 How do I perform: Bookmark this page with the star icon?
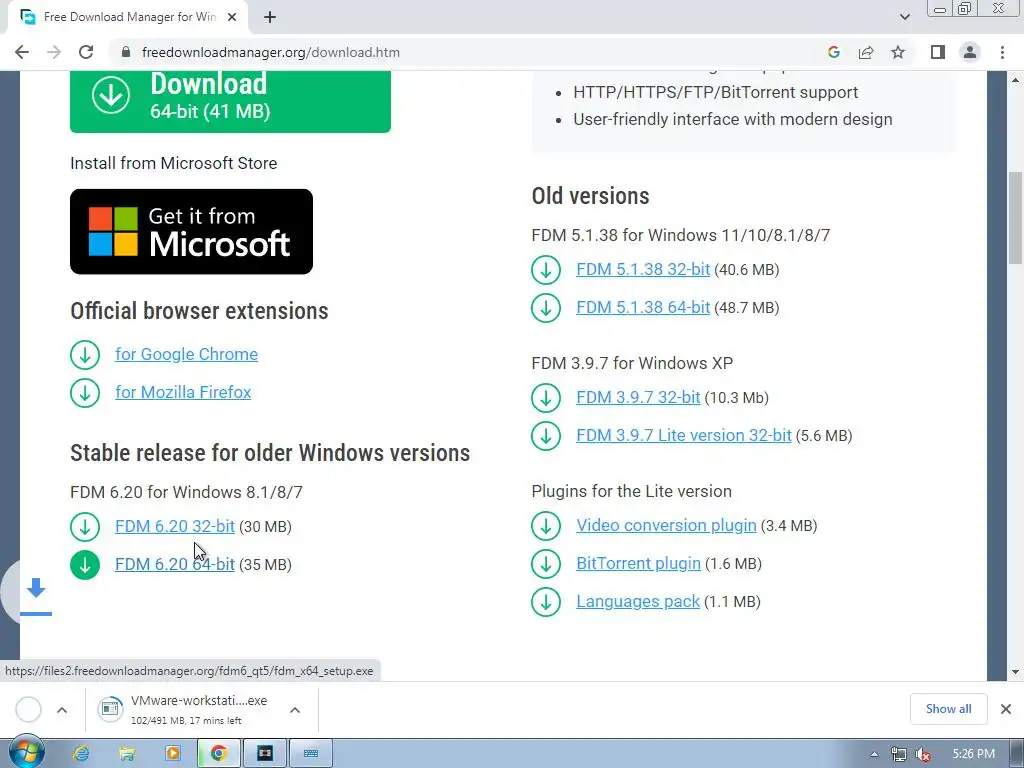point(898,52)
